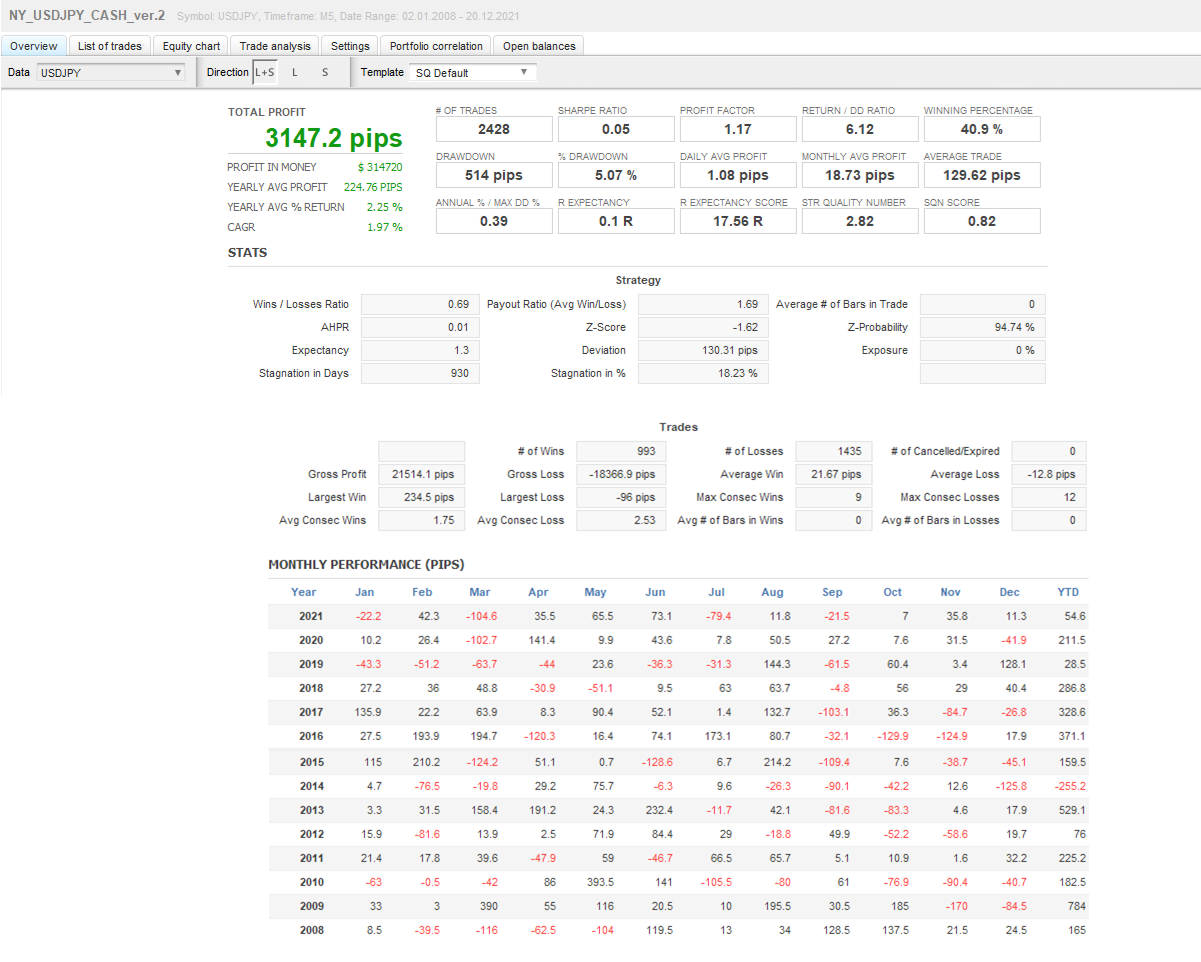
Task: Click 2009 YTD value 784
Action: [1077, 906]
